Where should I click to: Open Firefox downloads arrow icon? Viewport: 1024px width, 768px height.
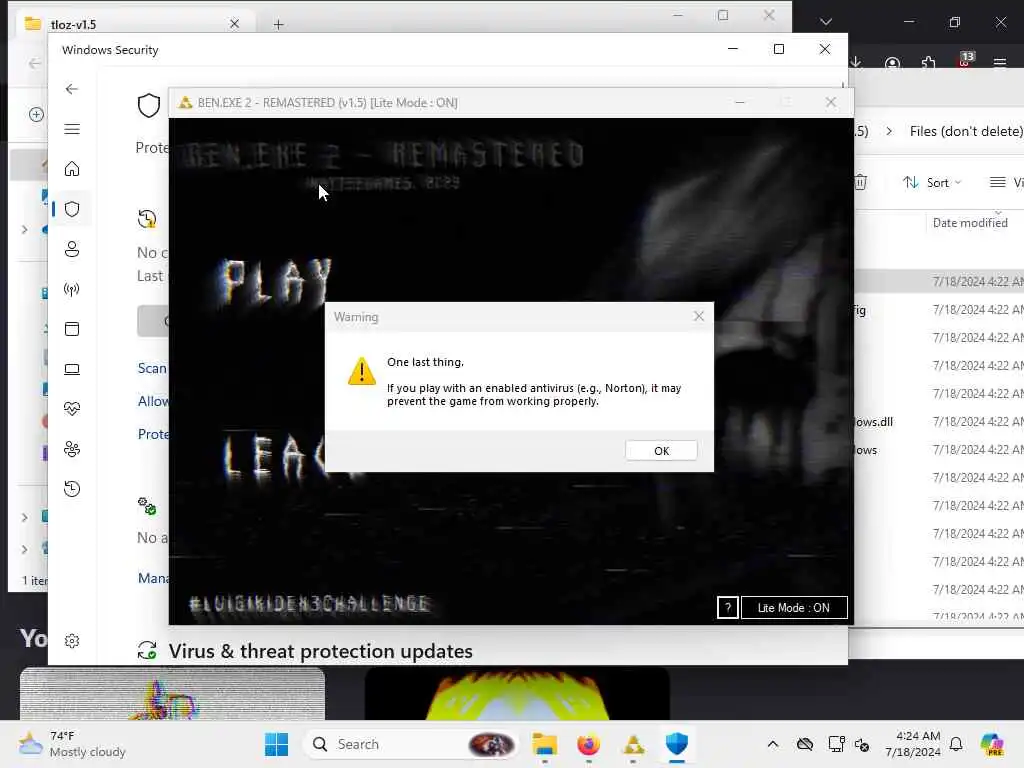(x=856, y=63)
